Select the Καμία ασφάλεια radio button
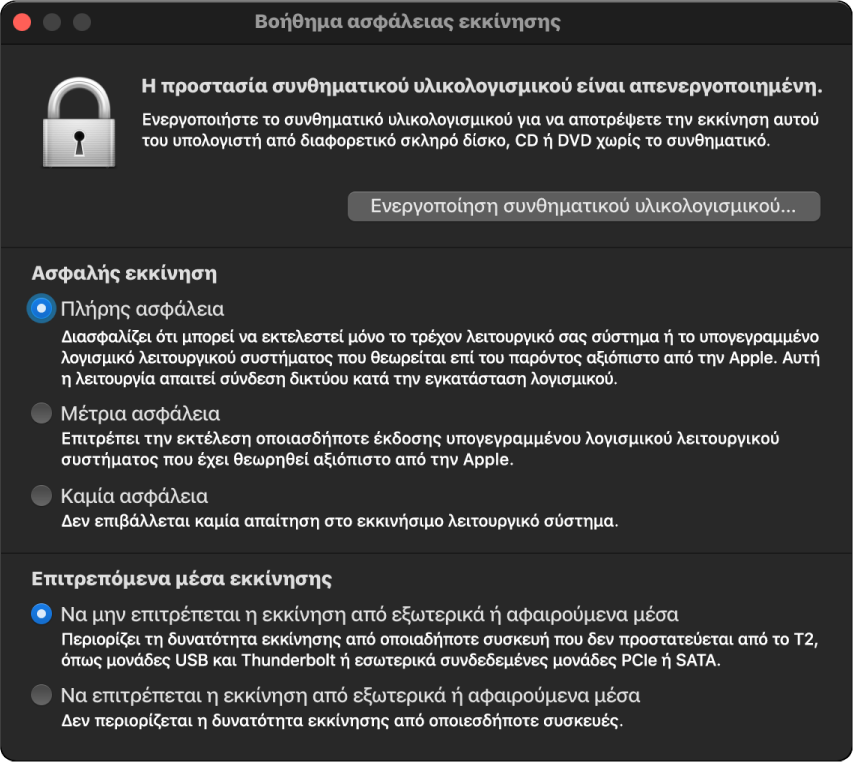The width and height of the screenshot is (854, 763). 40,495
